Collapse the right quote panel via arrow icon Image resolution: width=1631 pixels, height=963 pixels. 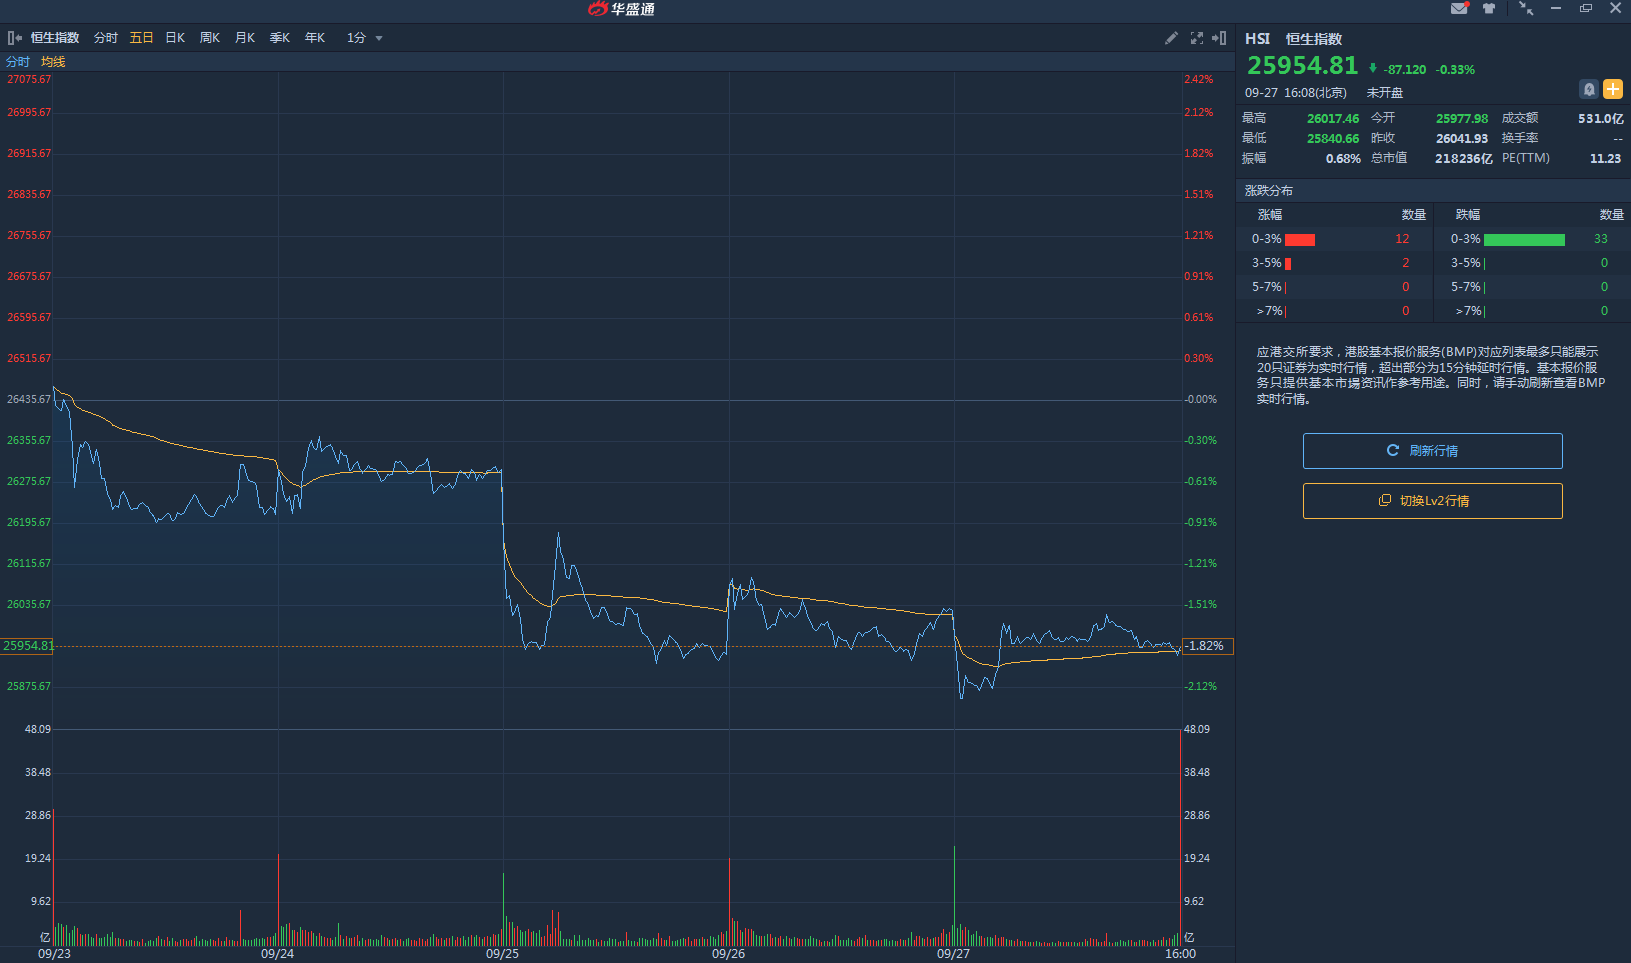pos(1219,38)
